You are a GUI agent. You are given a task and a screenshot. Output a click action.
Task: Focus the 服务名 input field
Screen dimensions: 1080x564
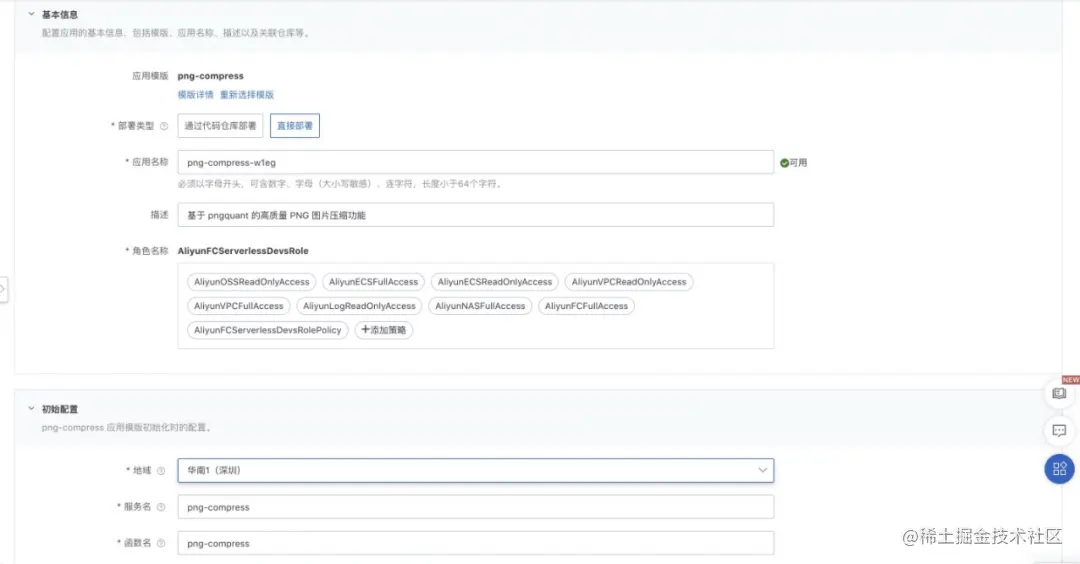click(475, 507)
